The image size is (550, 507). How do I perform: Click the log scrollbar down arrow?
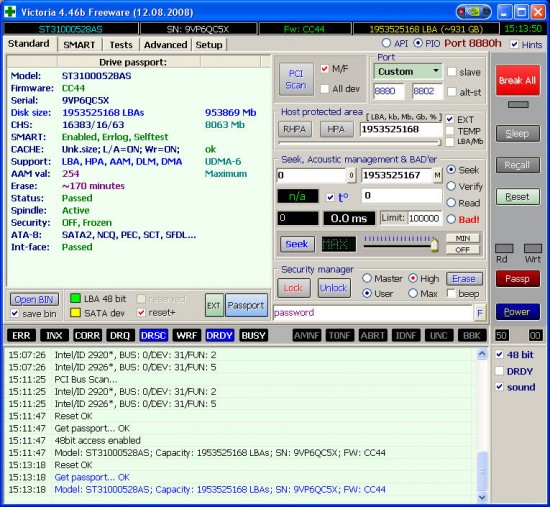[x=482, y=497]
